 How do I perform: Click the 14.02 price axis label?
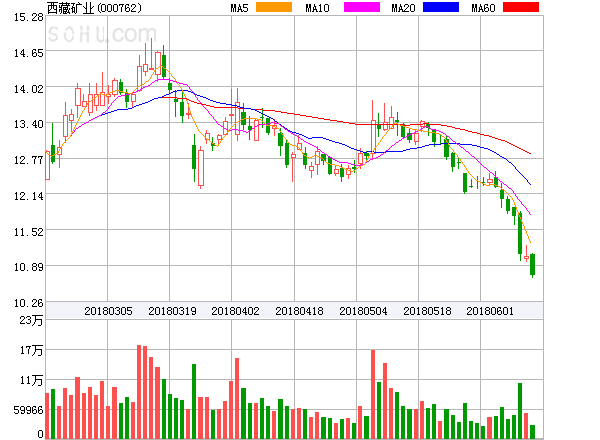pyautogui.click(x=29, y=89)
